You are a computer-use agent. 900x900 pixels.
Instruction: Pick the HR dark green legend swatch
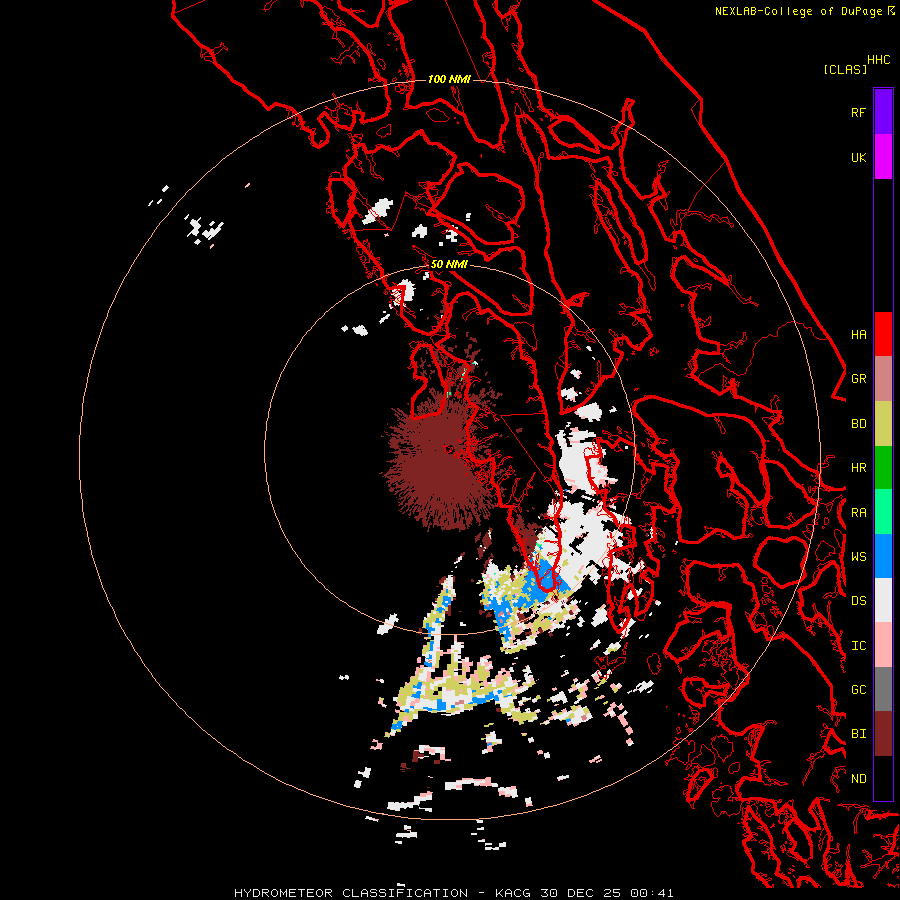(883, 468)
